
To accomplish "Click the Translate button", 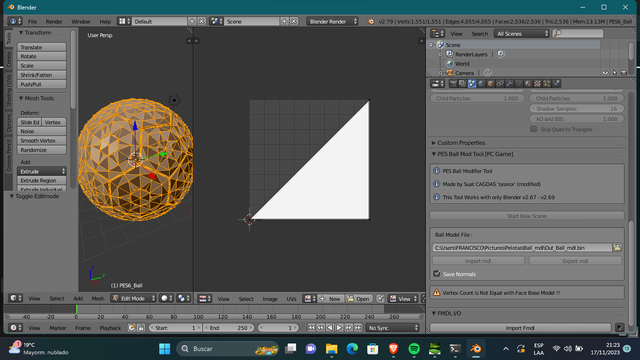I will coord(42,47).
